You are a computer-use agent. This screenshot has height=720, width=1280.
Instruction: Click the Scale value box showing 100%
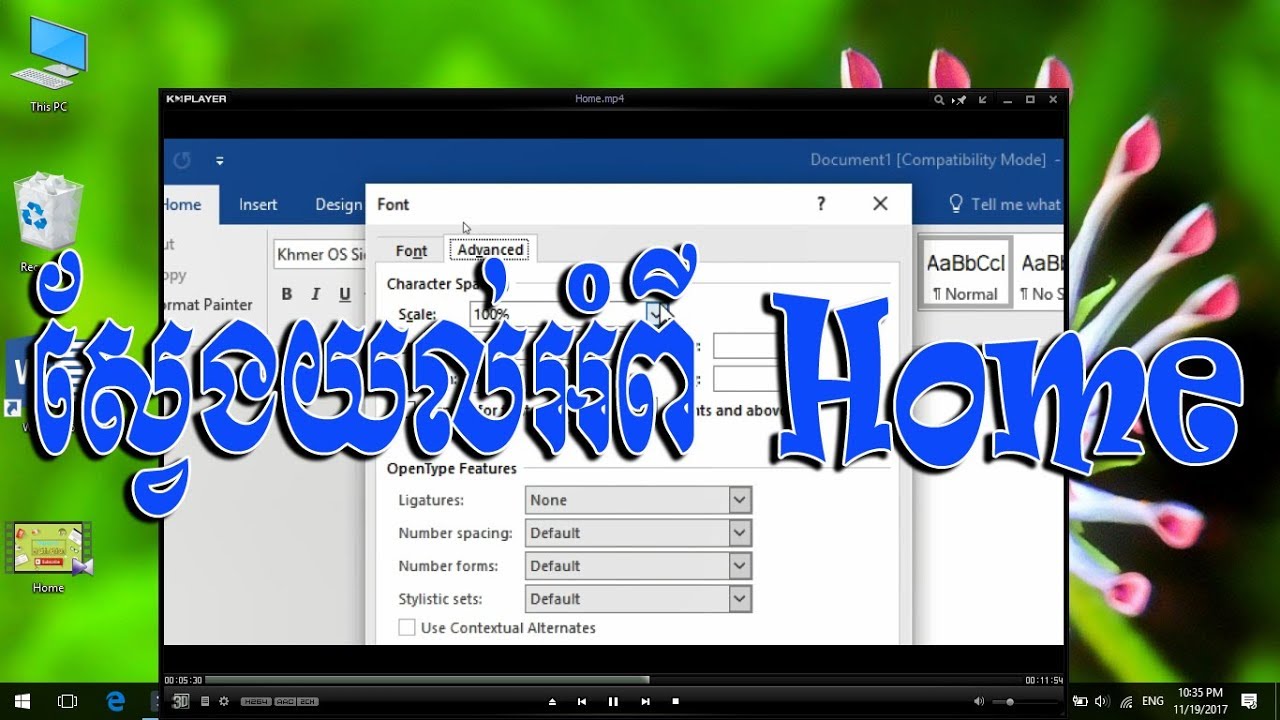pos(558,314)
